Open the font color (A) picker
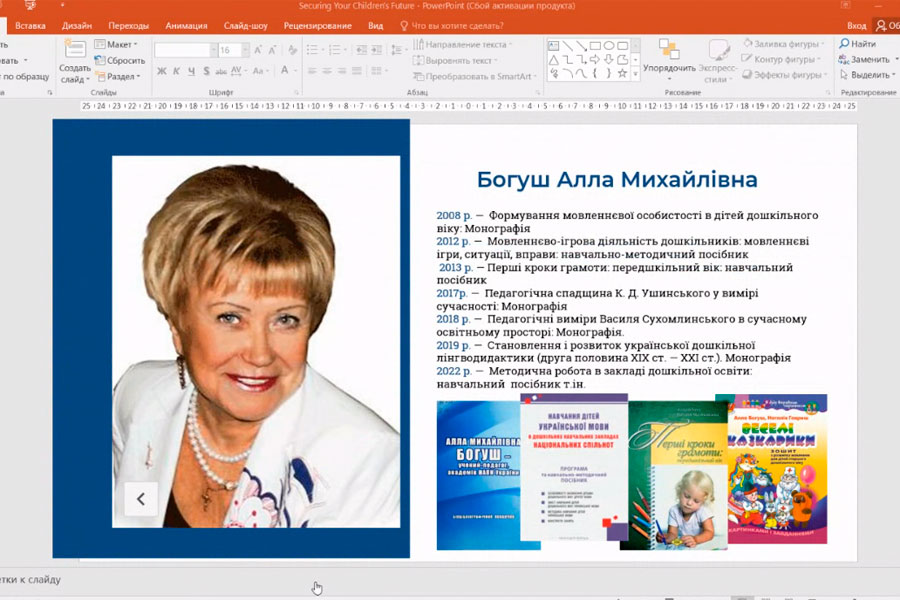Image resolution: width=900 pixels, height=600 pixels. coord(285,71)
